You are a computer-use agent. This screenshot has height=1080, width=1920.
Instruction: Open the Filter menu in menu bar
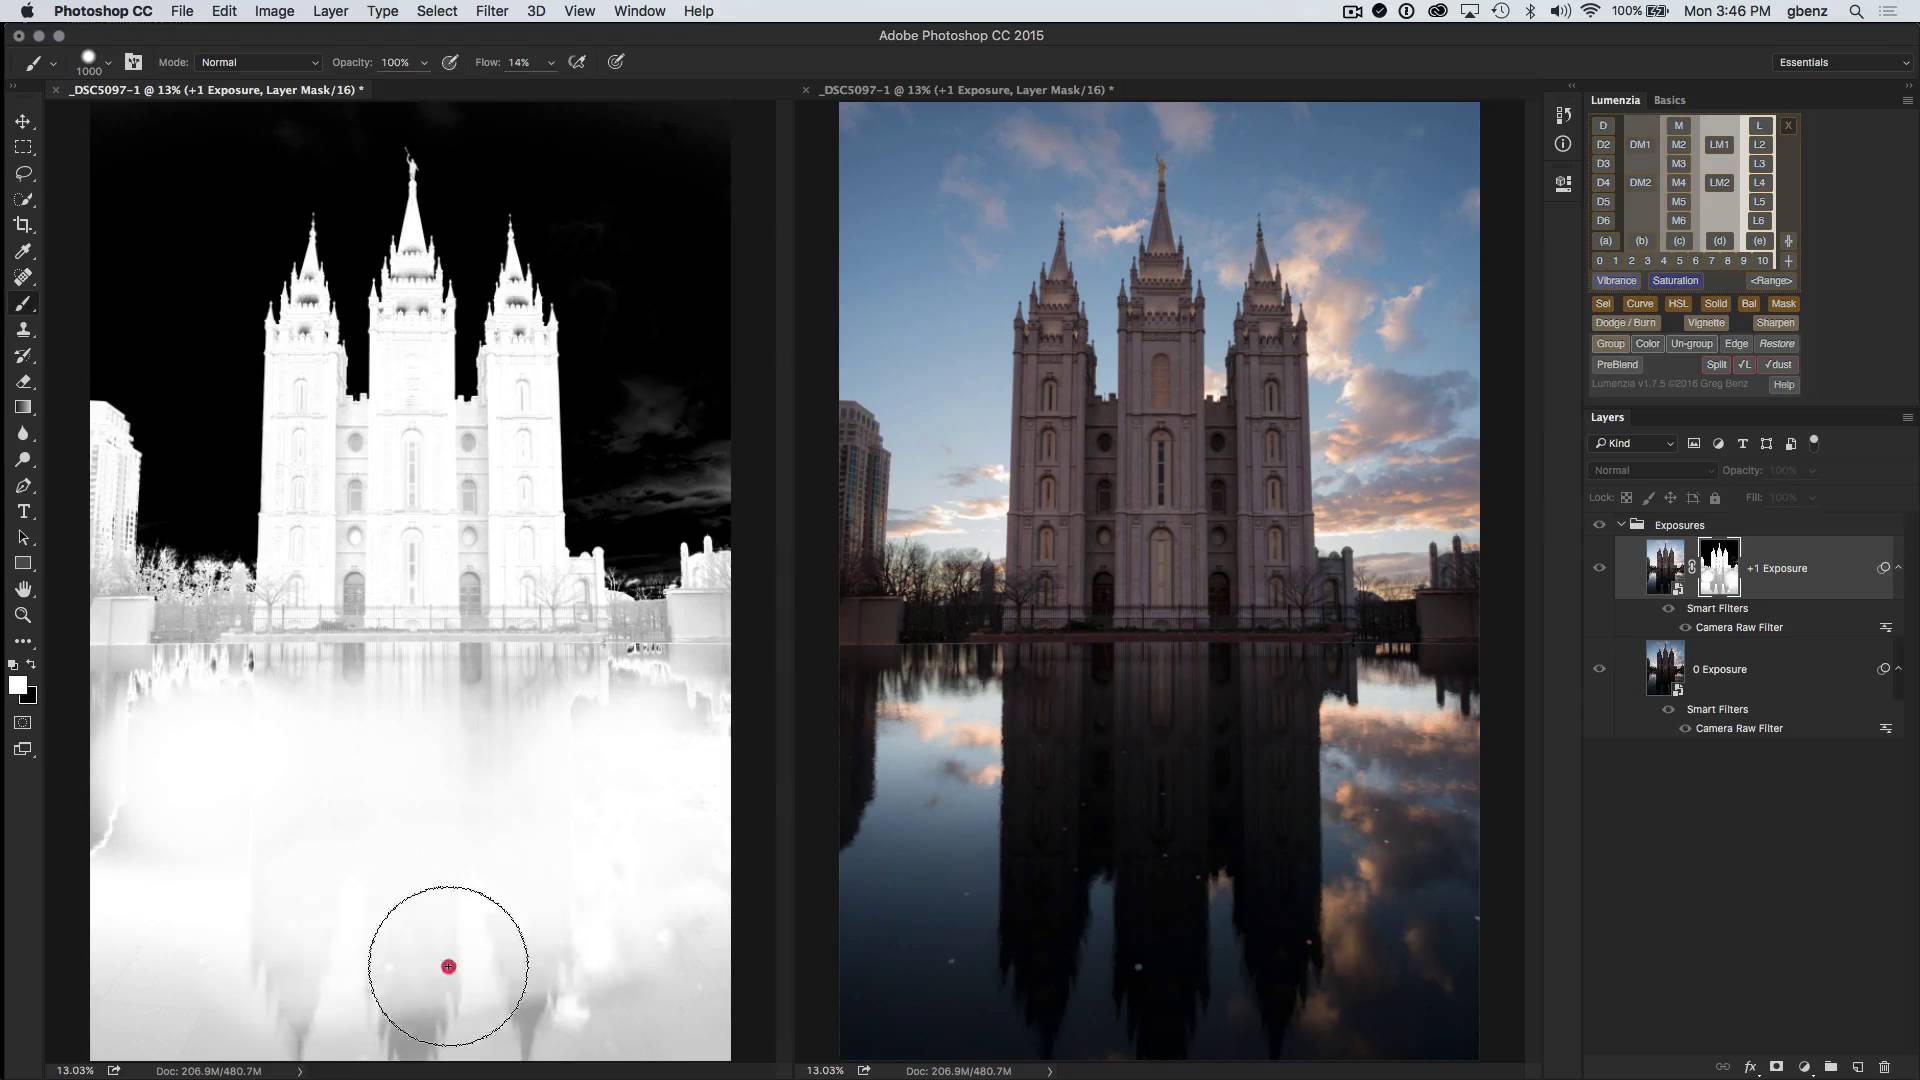coord(489,11)
